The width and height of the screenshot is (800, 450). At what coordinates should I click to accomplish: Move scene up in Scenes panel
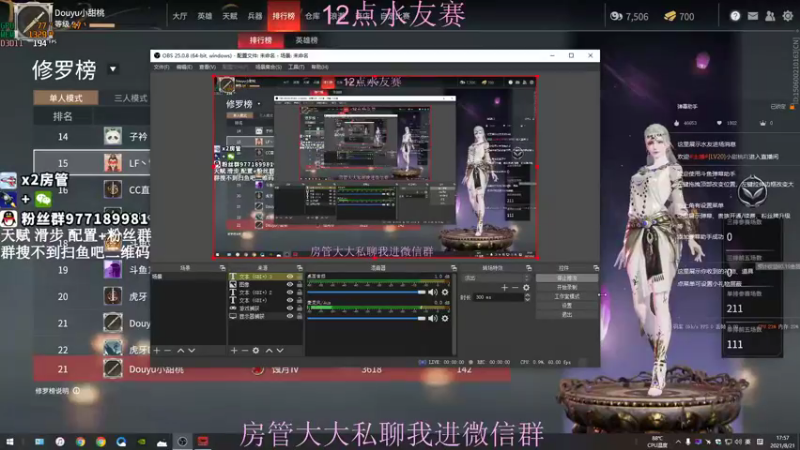pyautogui.click(x=181, y=351)
